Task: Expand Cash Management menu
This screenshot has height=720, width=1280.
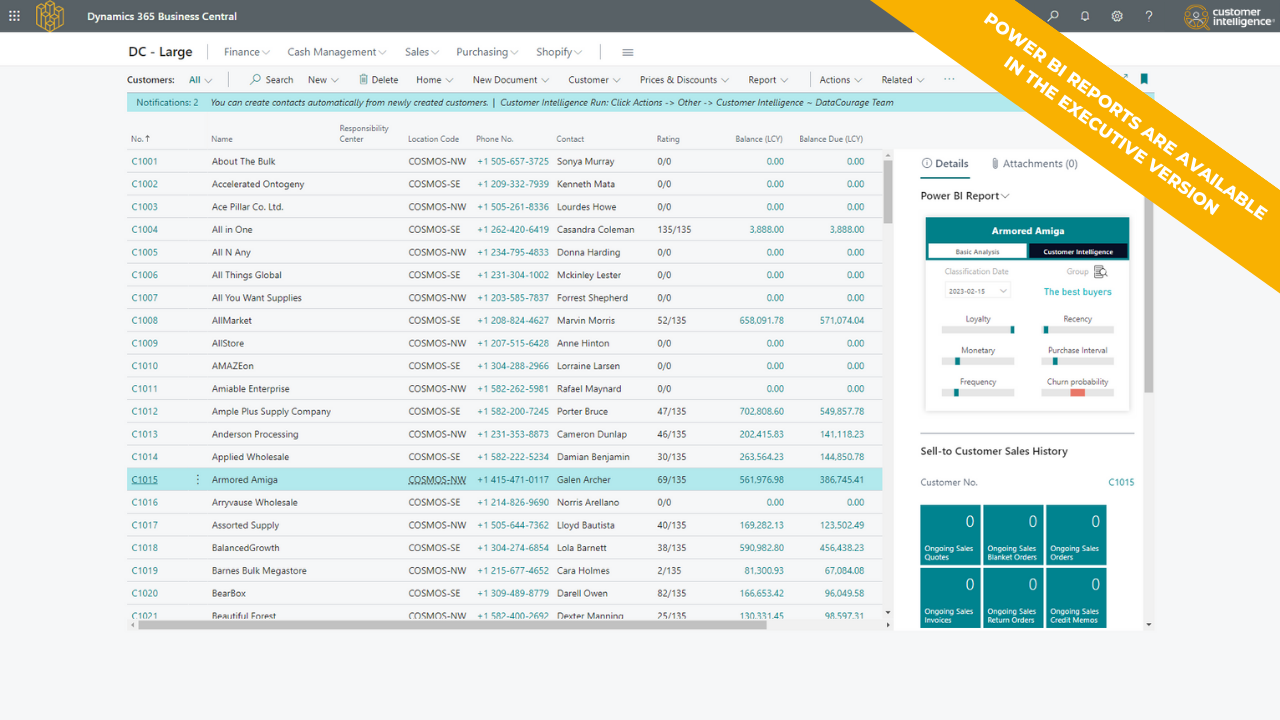Action: (337, 52)
